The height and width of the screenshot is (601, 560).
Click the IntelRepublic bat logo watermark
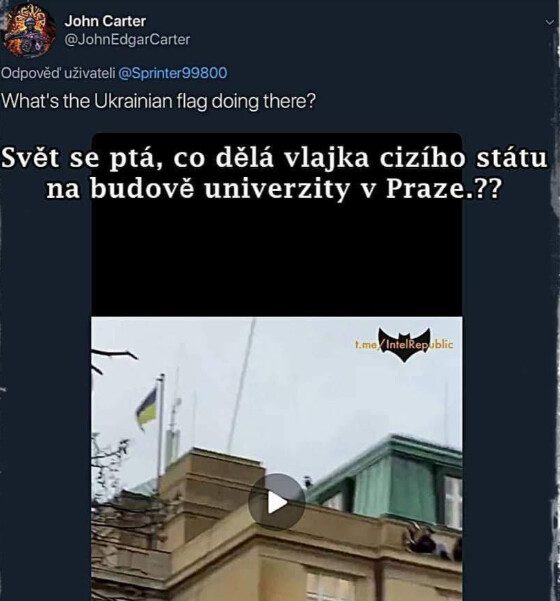[x=404, y=345]
